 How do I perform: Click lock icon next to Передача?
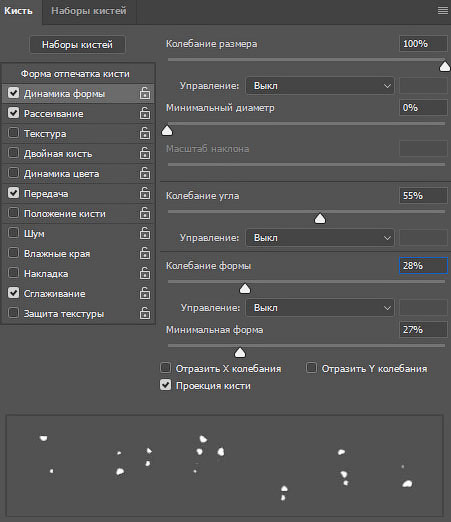coord(145,194)
